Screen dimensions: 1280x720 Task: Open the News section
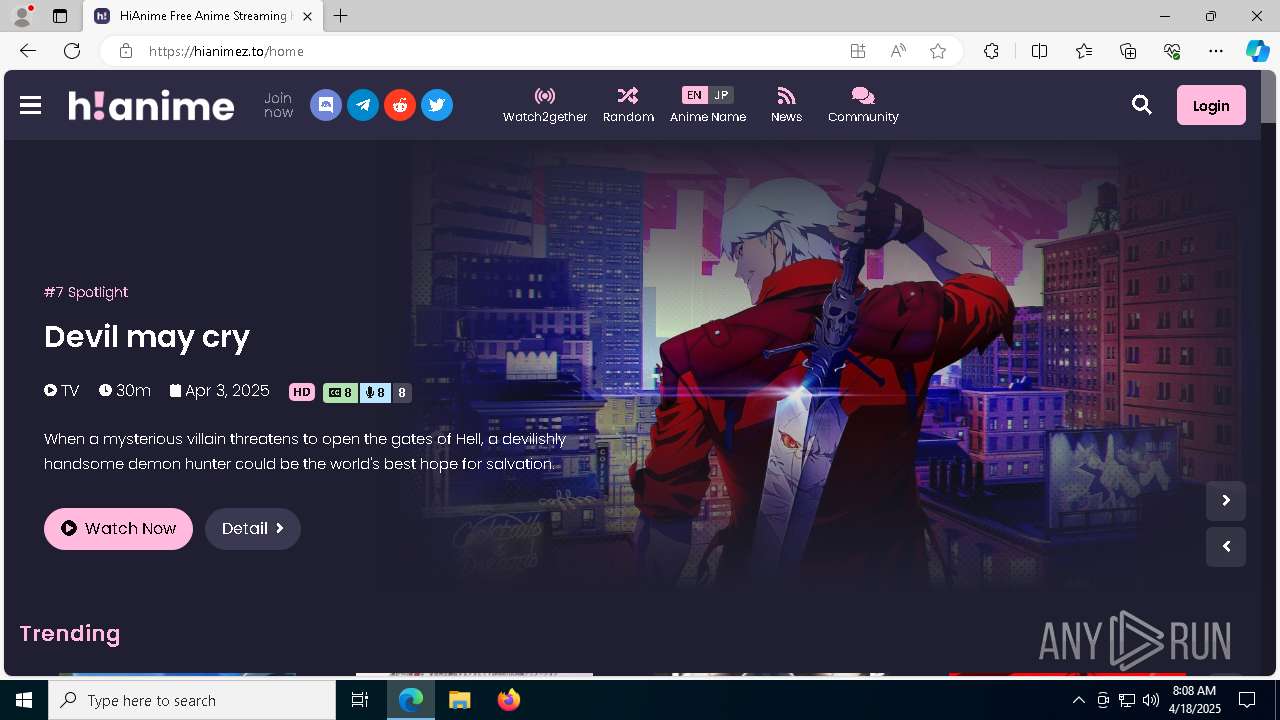[x=786, y=105]
